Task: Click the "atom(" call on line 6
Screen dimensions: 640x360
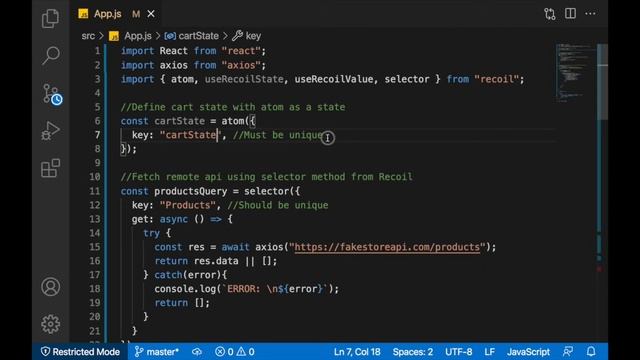Action: (235, 121)
